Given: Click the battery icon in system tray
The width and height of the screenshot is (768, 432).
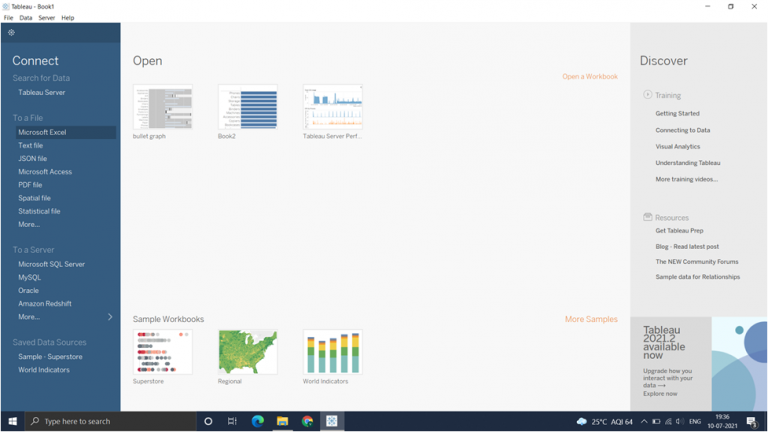Looking at the screenshot, I should pyautogui.click(x=656, y=422).
